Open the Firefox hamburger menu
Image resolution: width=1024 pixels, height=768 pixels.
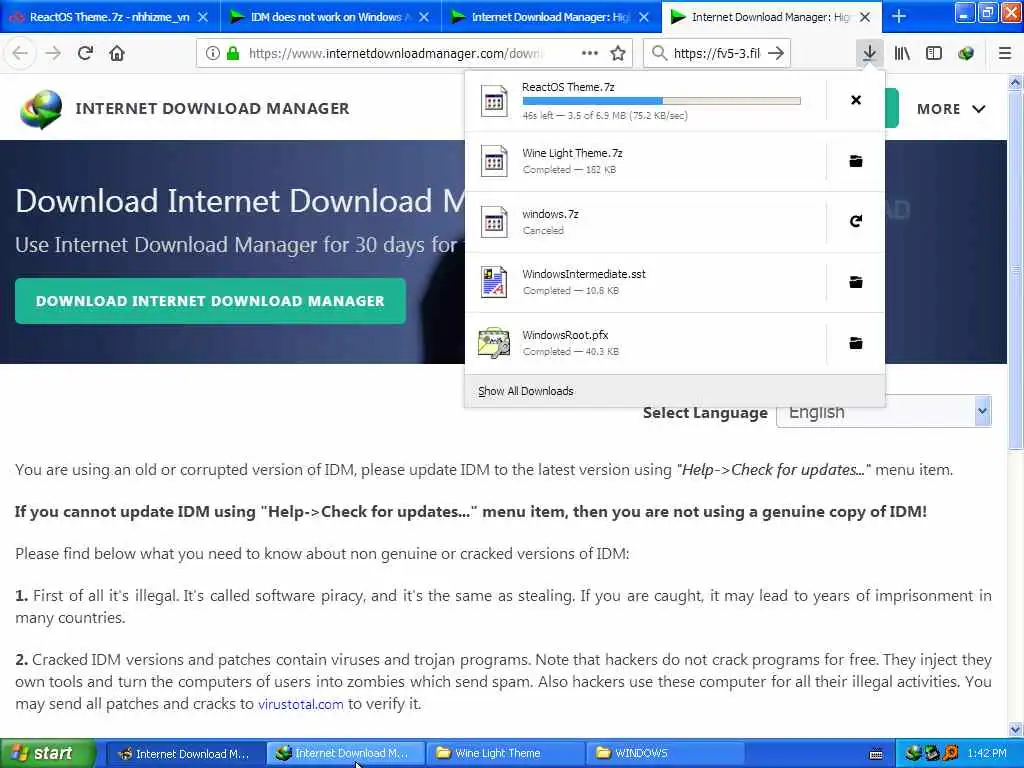click(1005, 54)
